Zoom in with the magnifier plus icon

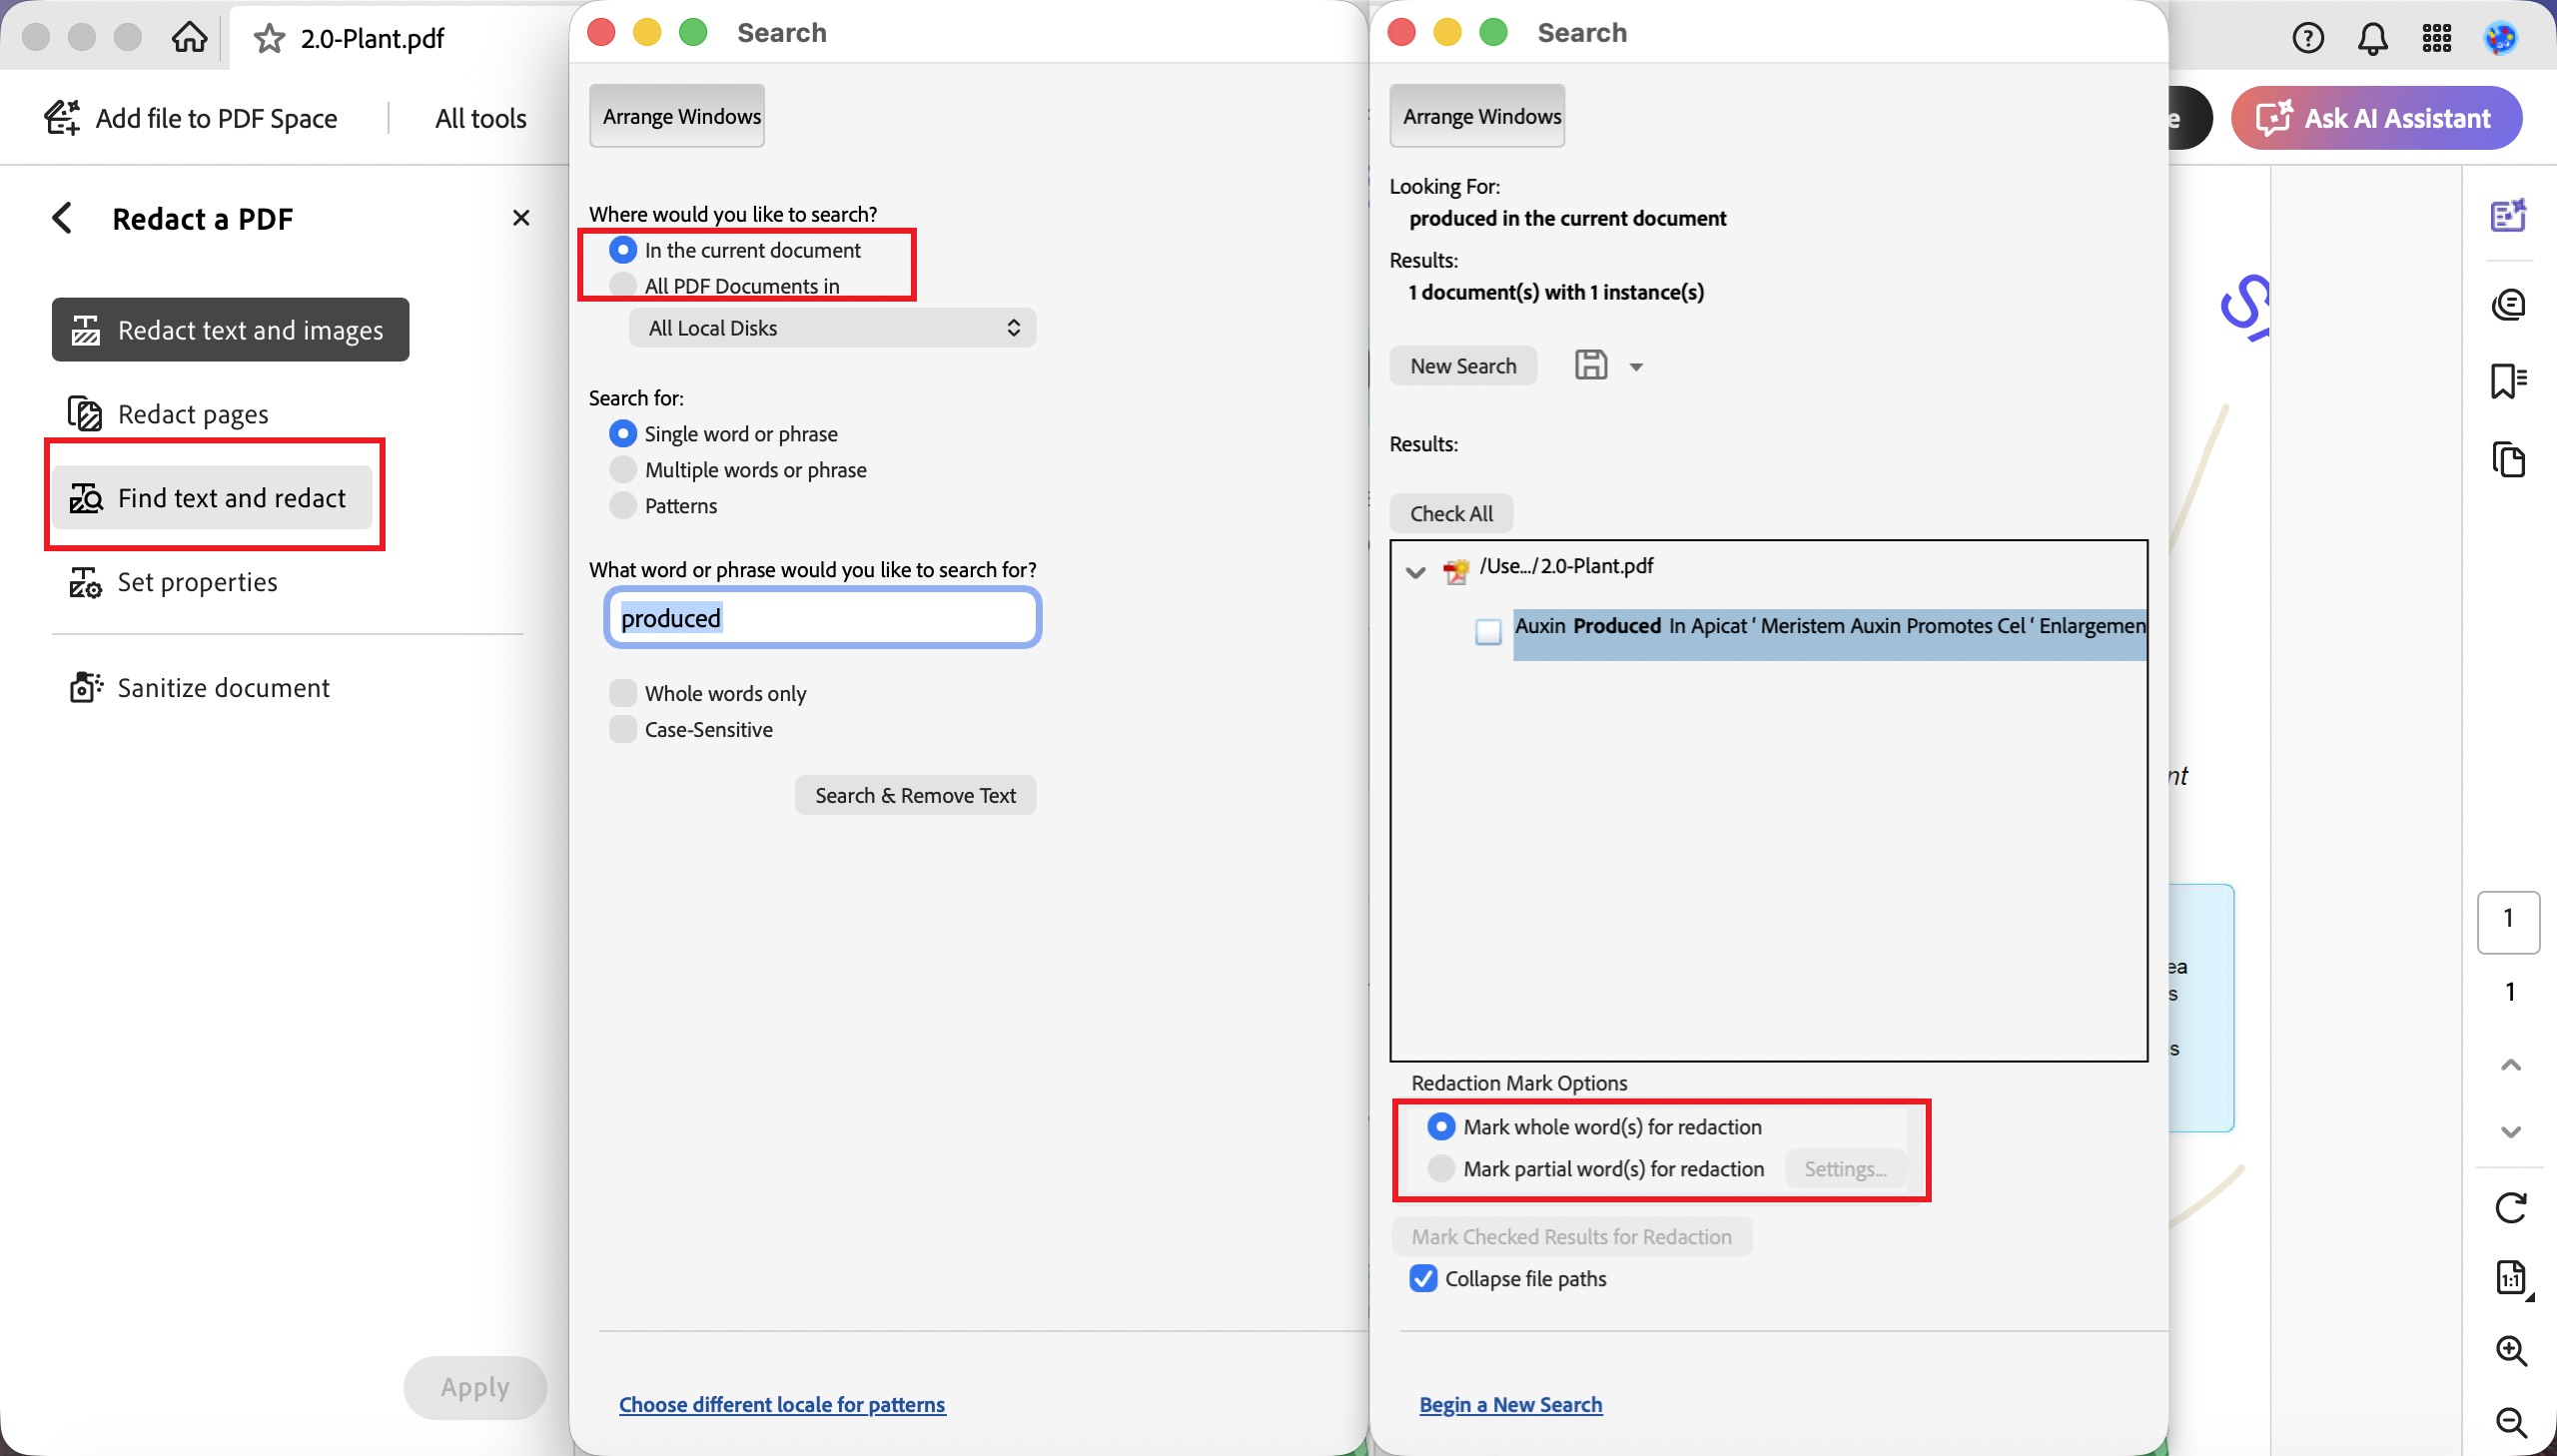click(2511, 1350)
